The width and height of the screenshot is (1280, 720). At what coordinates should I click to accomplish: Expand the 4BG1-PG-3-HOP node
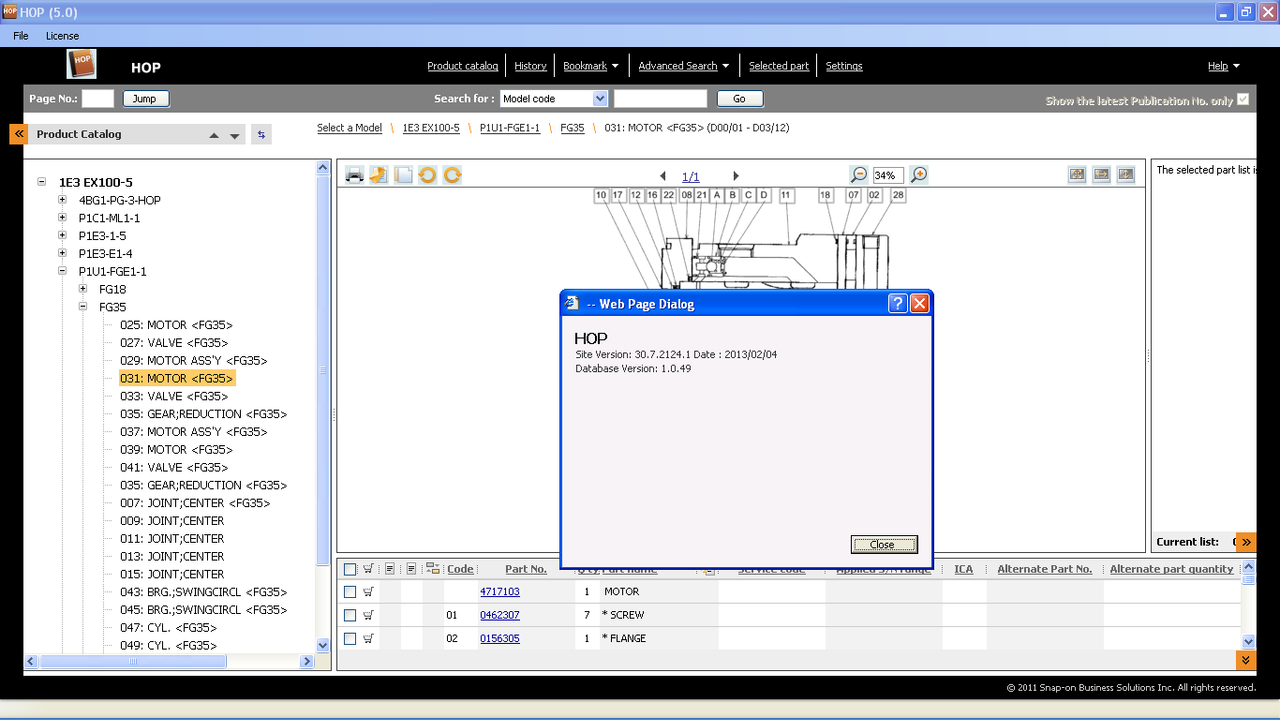(62, 200)
